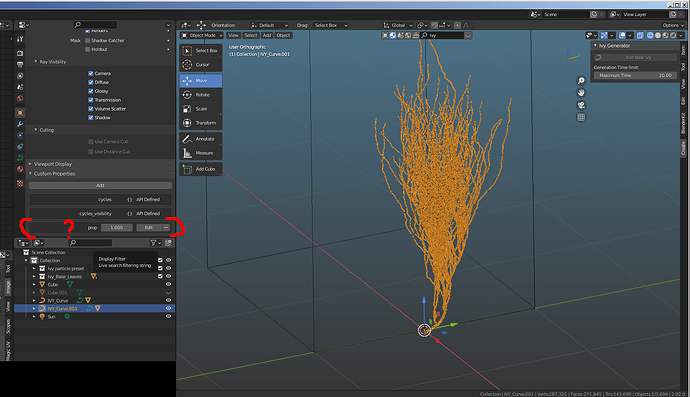Viewport: 690px width, 397px height.
Task: Open the viewport View menu
Action: (233, 35)
